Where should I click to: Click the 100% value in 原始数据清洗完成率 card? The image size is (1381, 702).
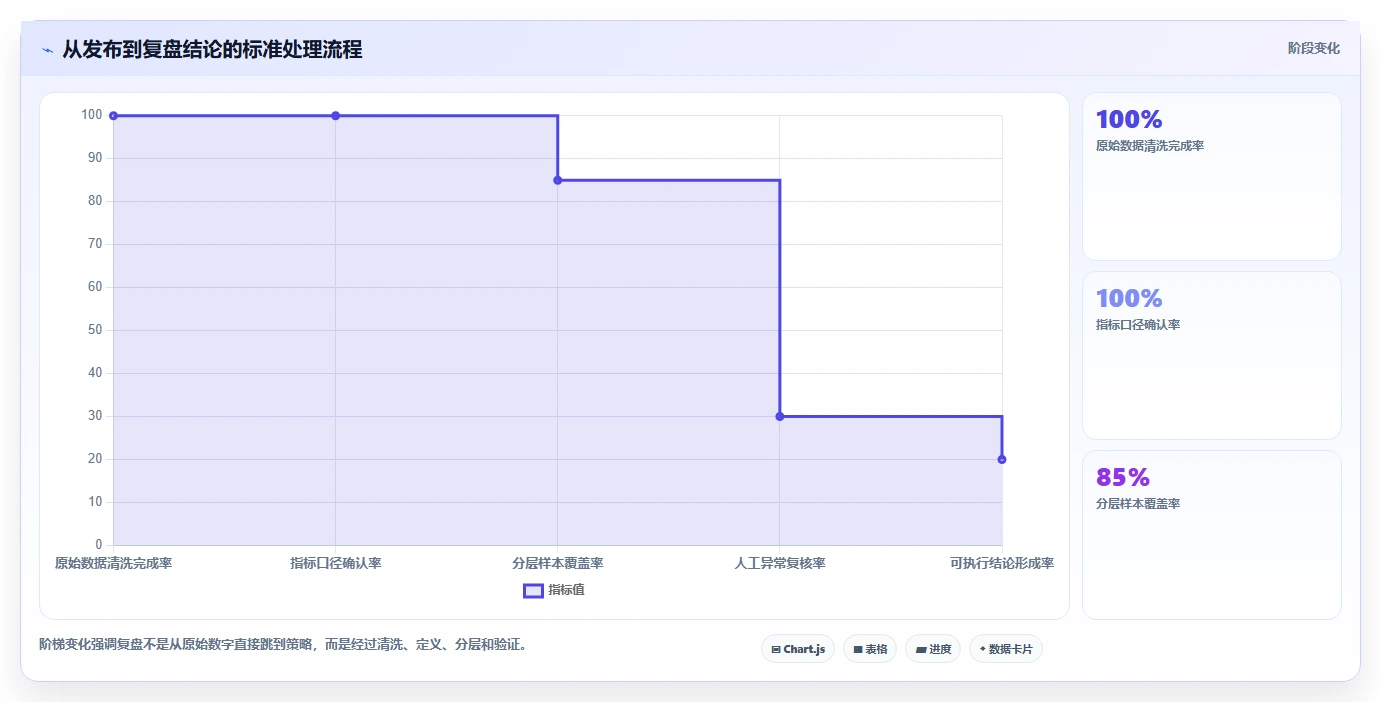point(1129,120)
